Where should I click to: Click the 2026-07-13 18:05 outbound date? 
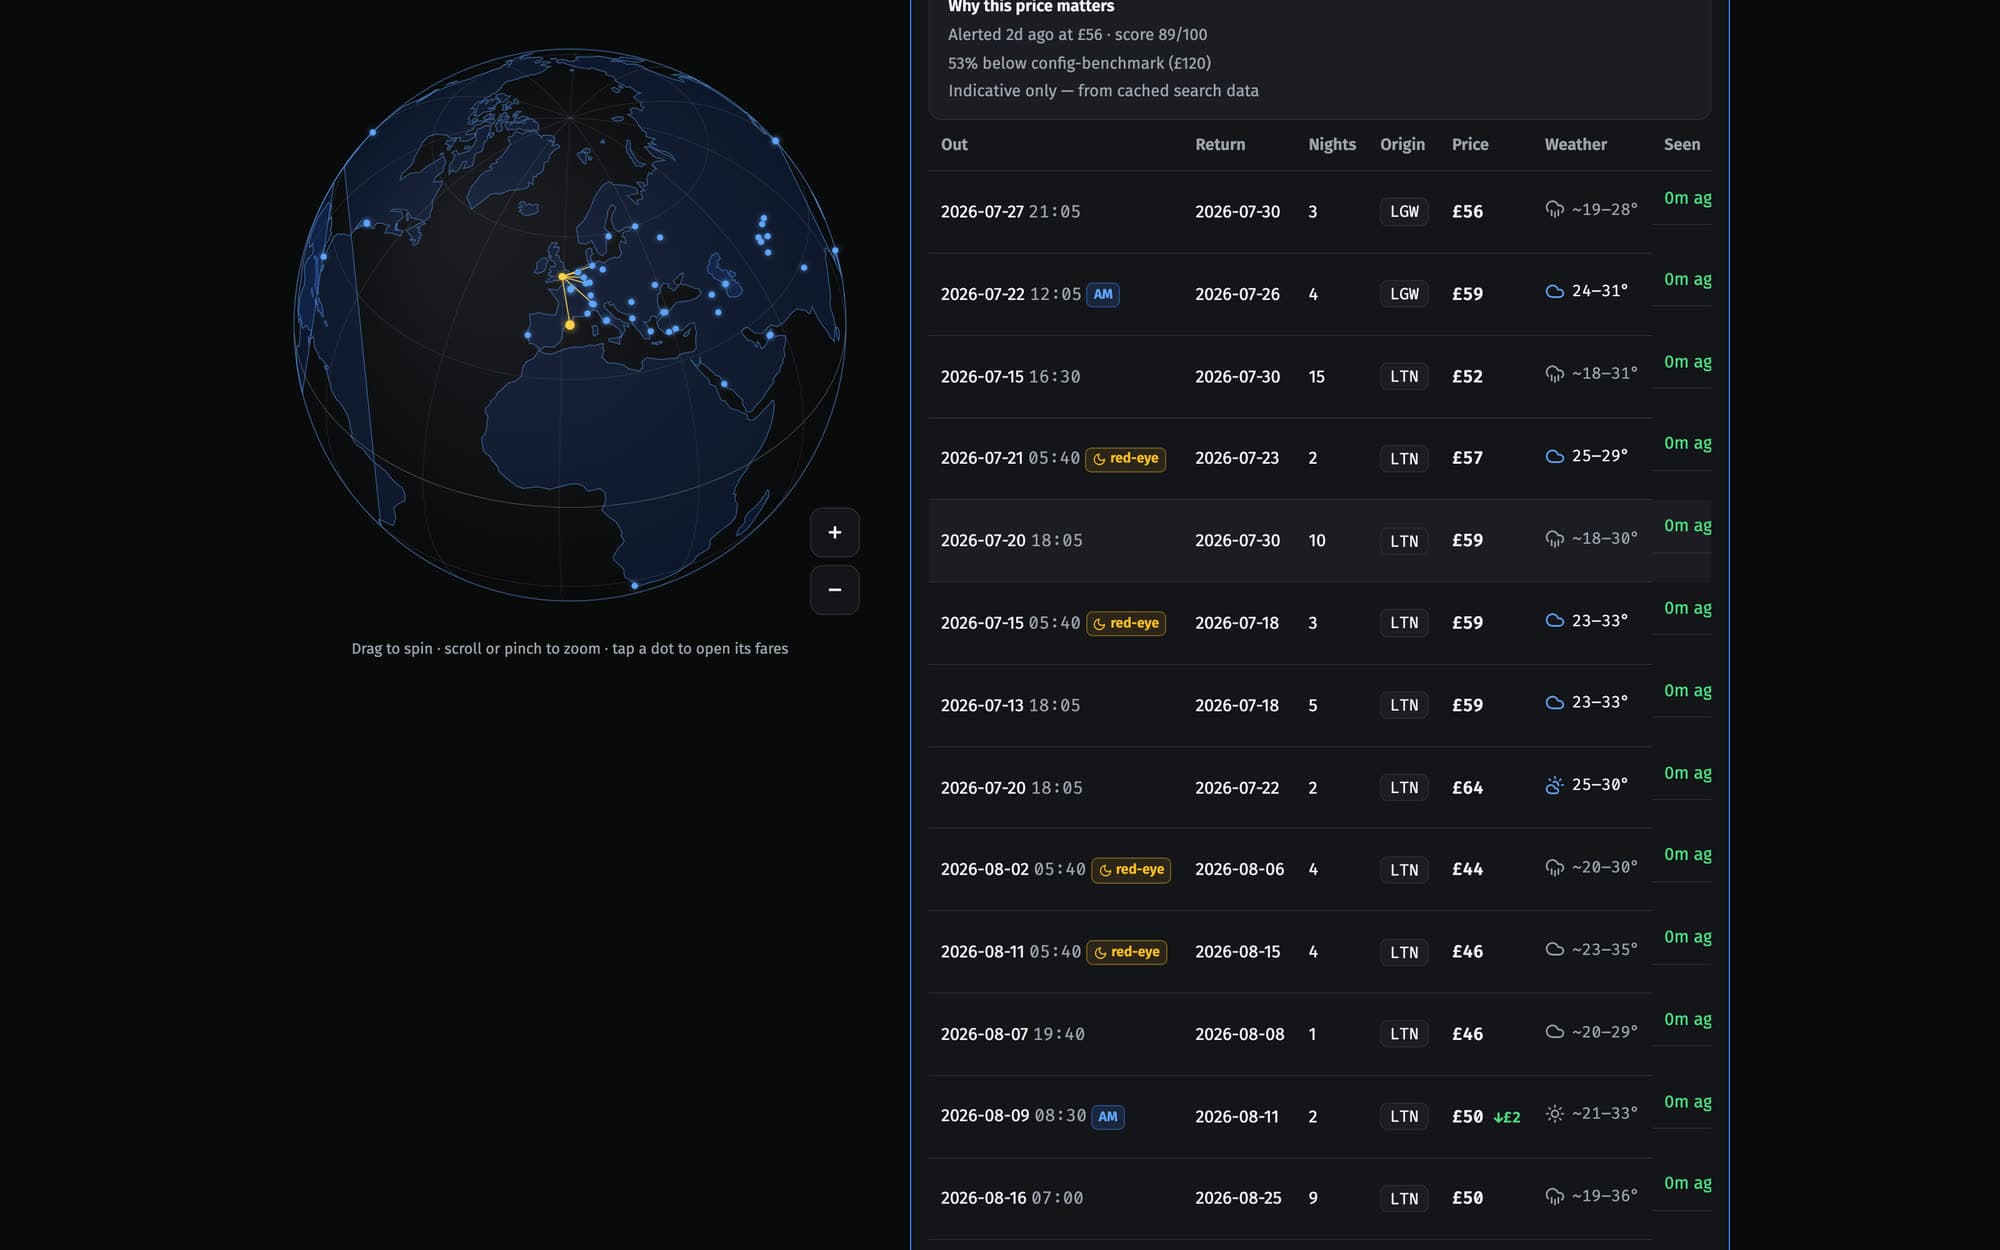pyautogui.click(x=1010, y=706)
